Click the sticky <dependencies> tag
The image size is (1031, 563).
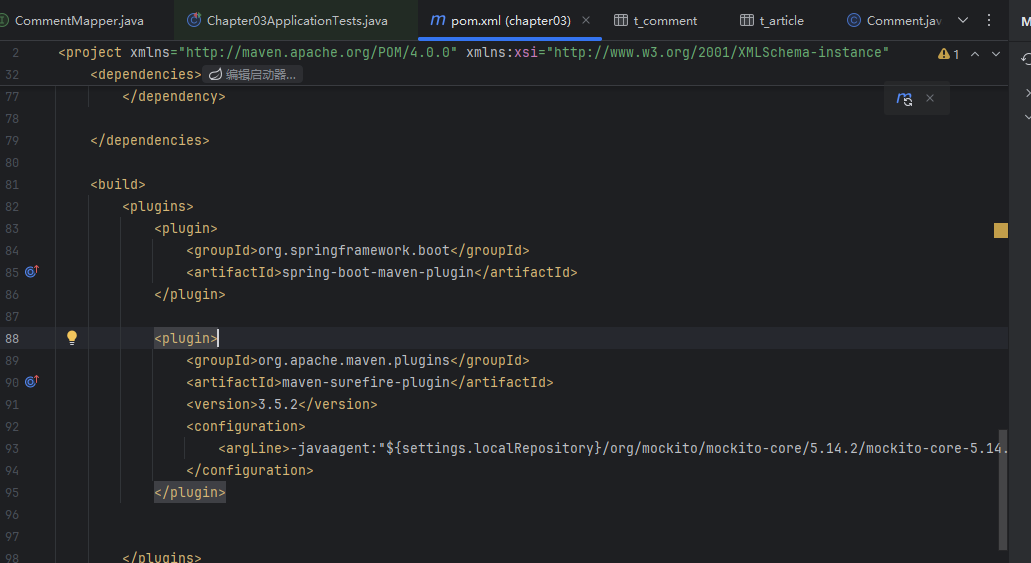pos(146,74)
